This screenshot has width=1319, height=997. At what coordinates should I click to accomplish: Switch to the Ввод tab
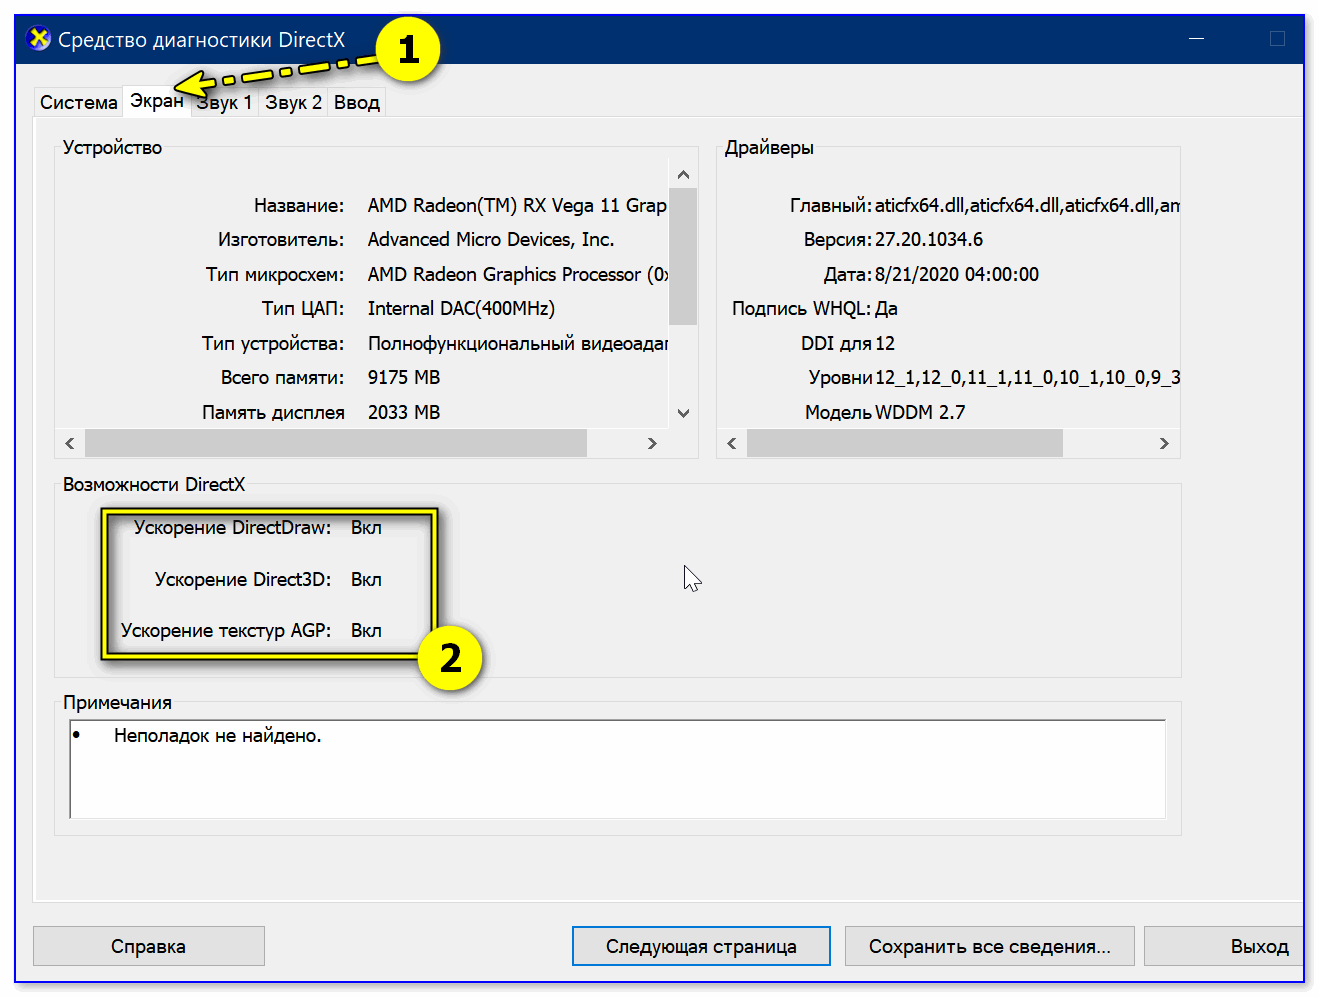coord(357,102)
